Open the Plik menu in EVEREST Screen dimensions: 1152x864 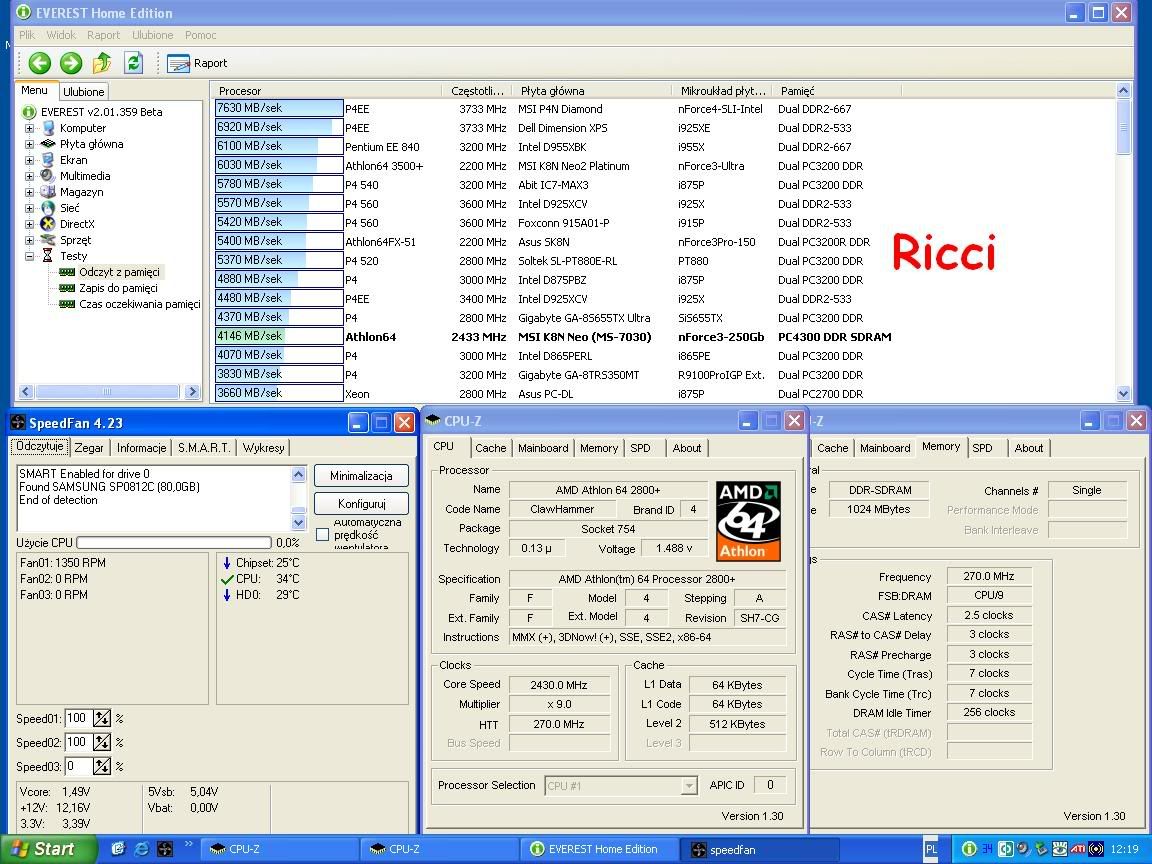coord(27,35)
